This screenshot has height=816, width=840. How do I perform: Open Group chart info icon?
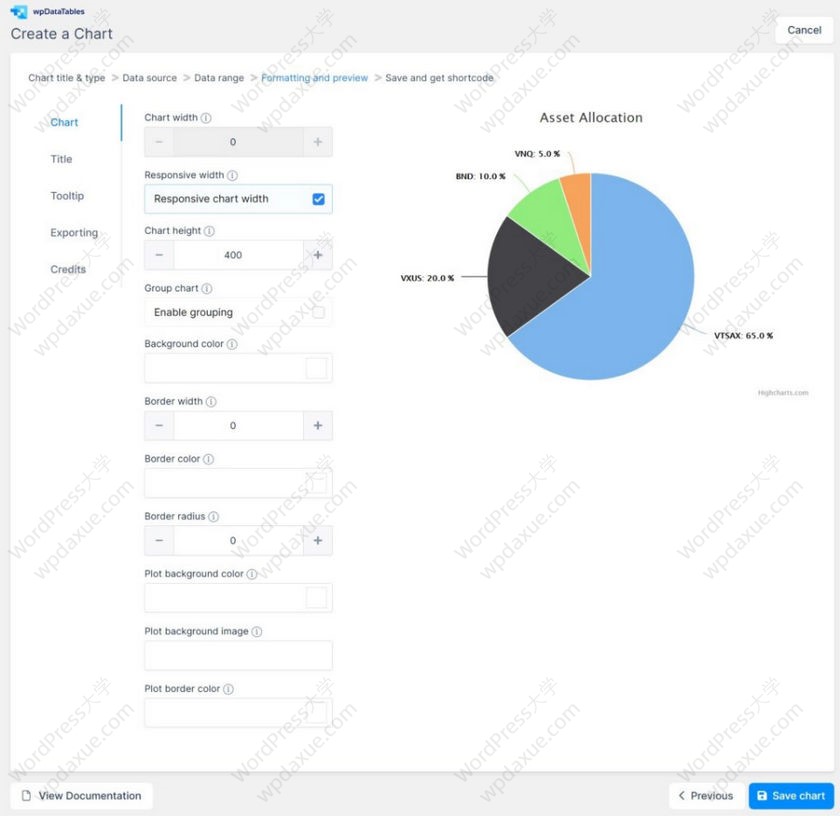207,288
